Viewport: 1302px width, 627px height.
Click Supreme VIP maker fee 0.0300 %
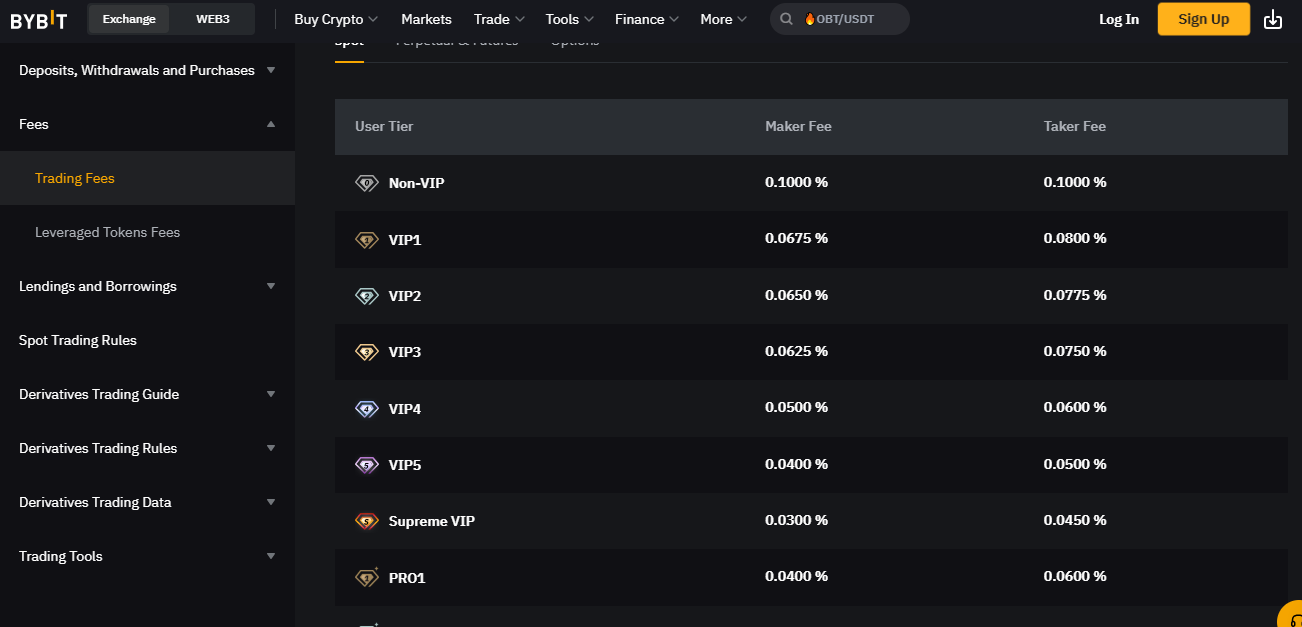click(796, 520)
